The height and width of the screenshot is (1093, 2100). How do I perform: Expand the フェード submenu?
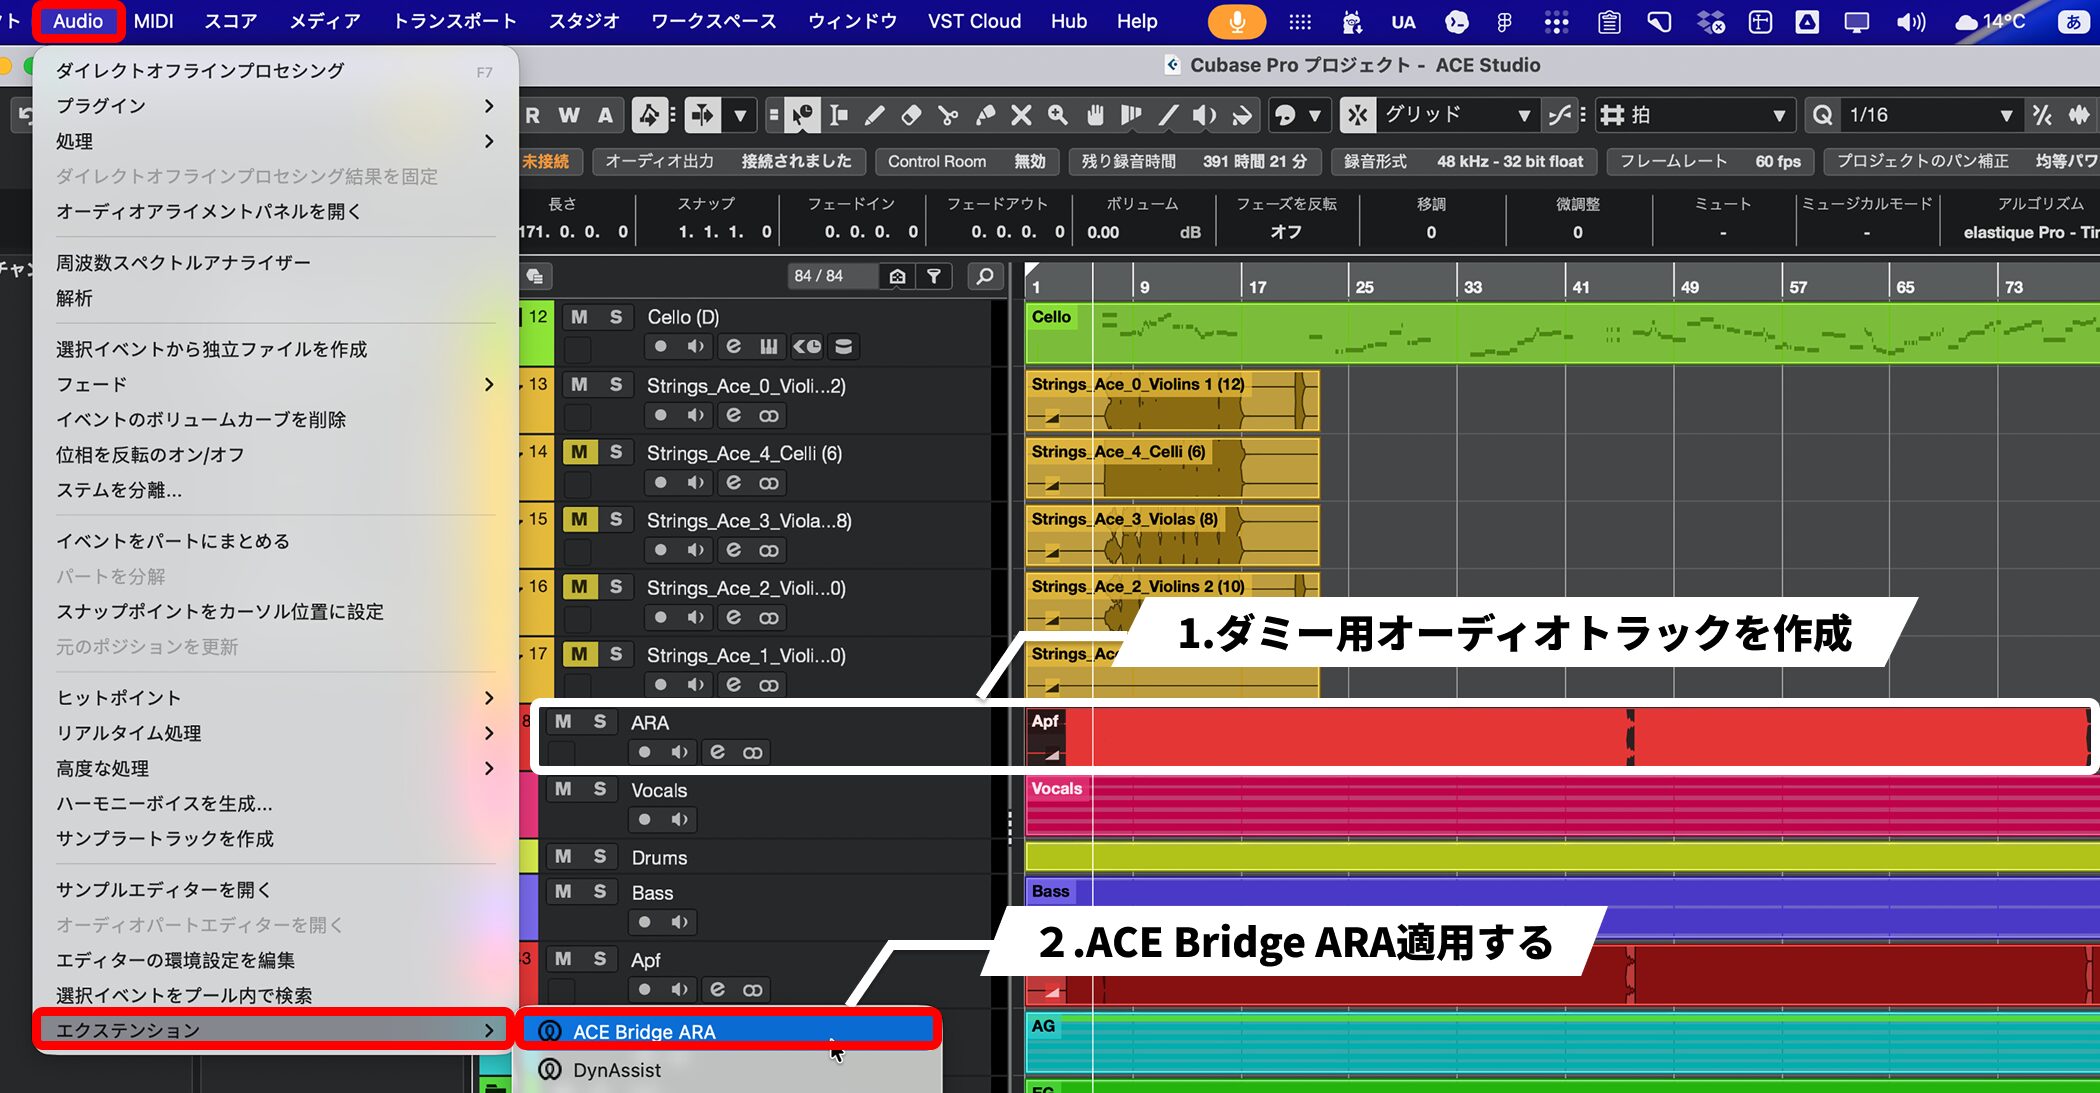point(275,384)
